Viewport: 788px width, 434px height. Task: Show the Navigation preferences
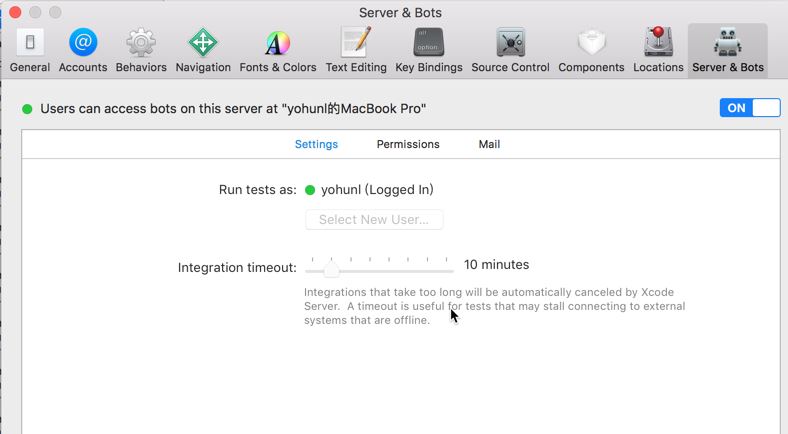203,50
